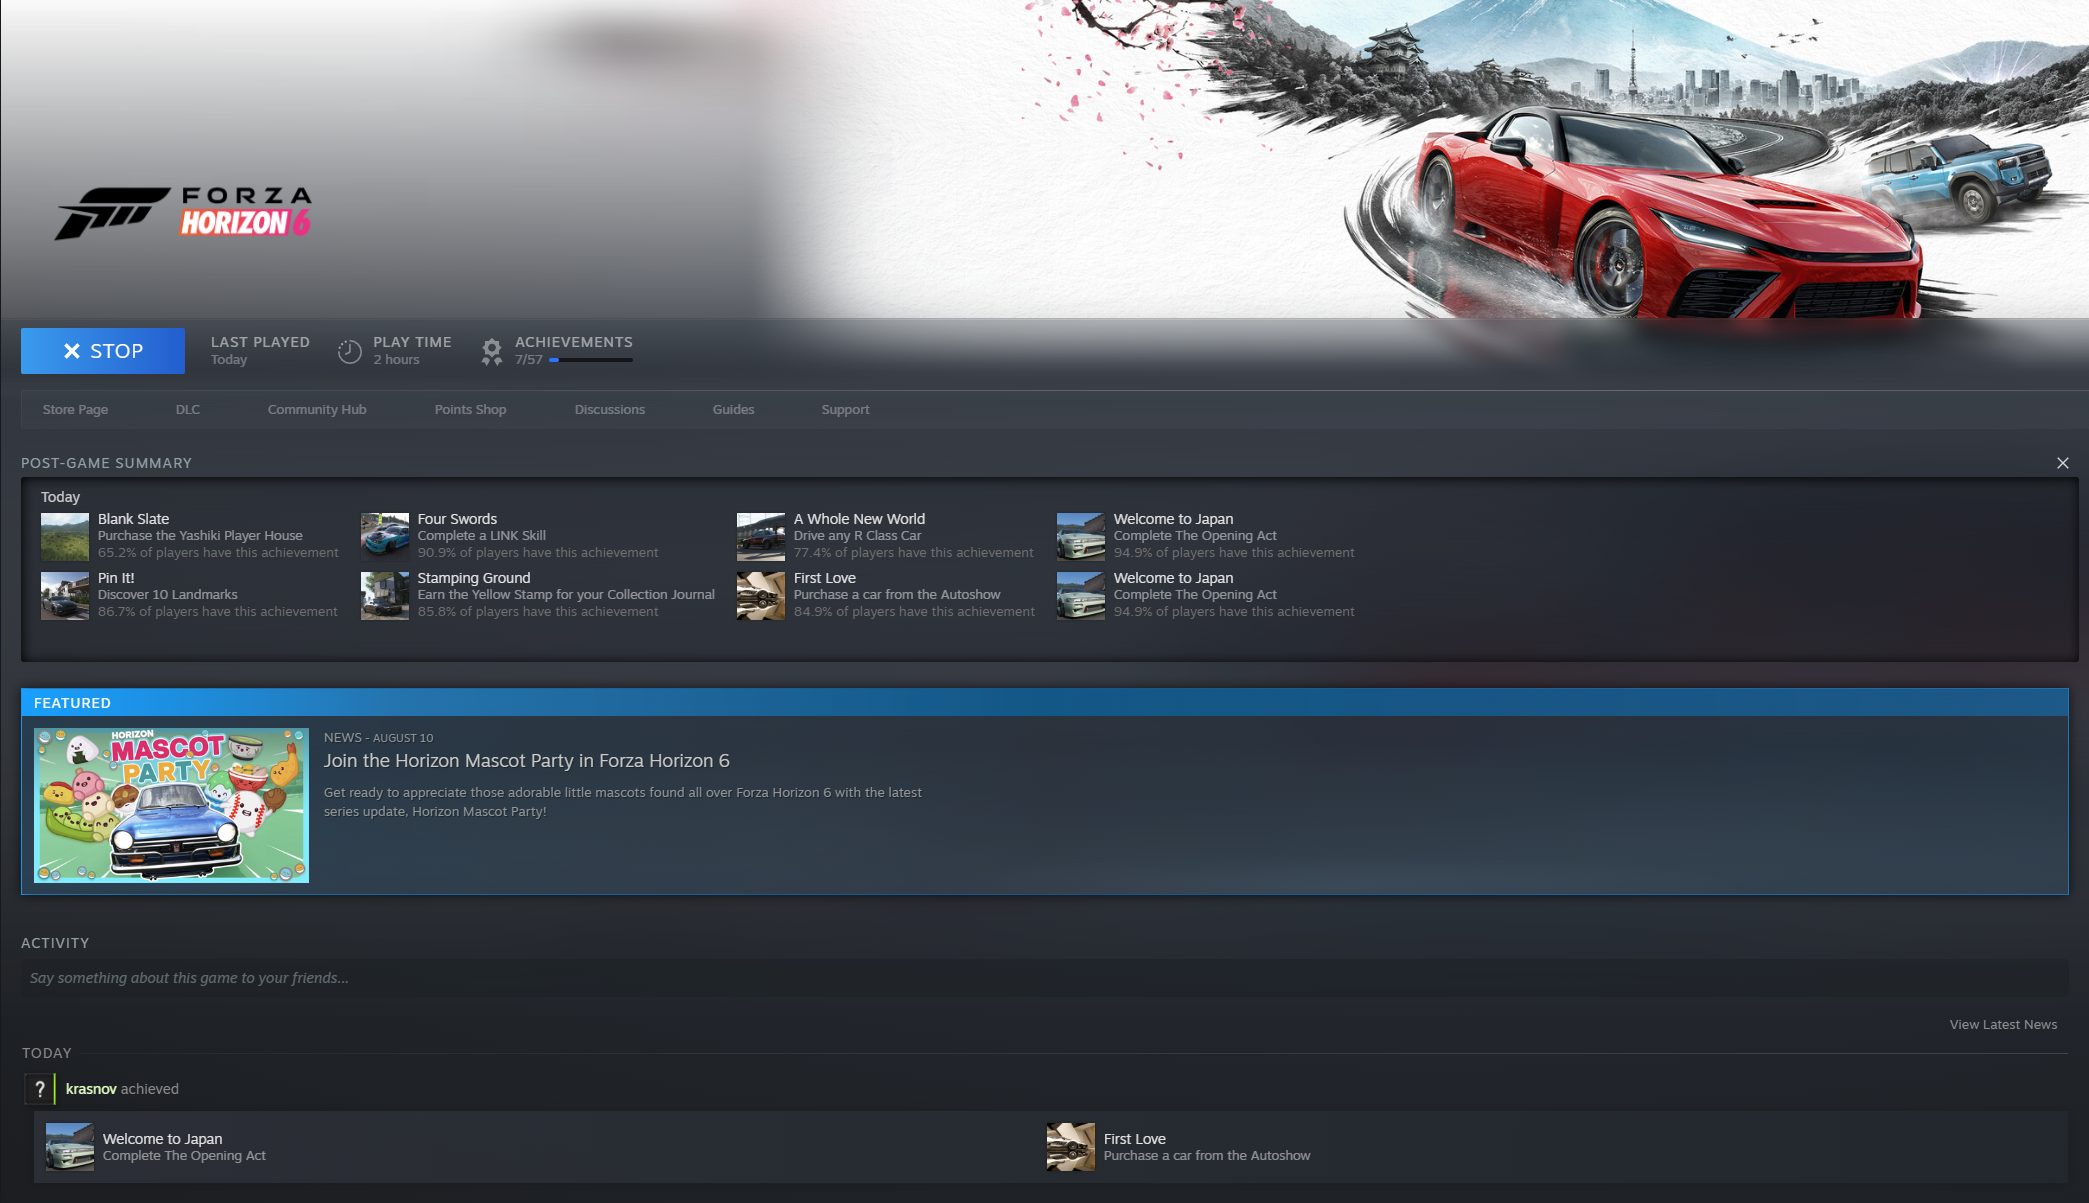Click the 'Pin It!' achievement title

pyautogui.click(x=116, y=578)
